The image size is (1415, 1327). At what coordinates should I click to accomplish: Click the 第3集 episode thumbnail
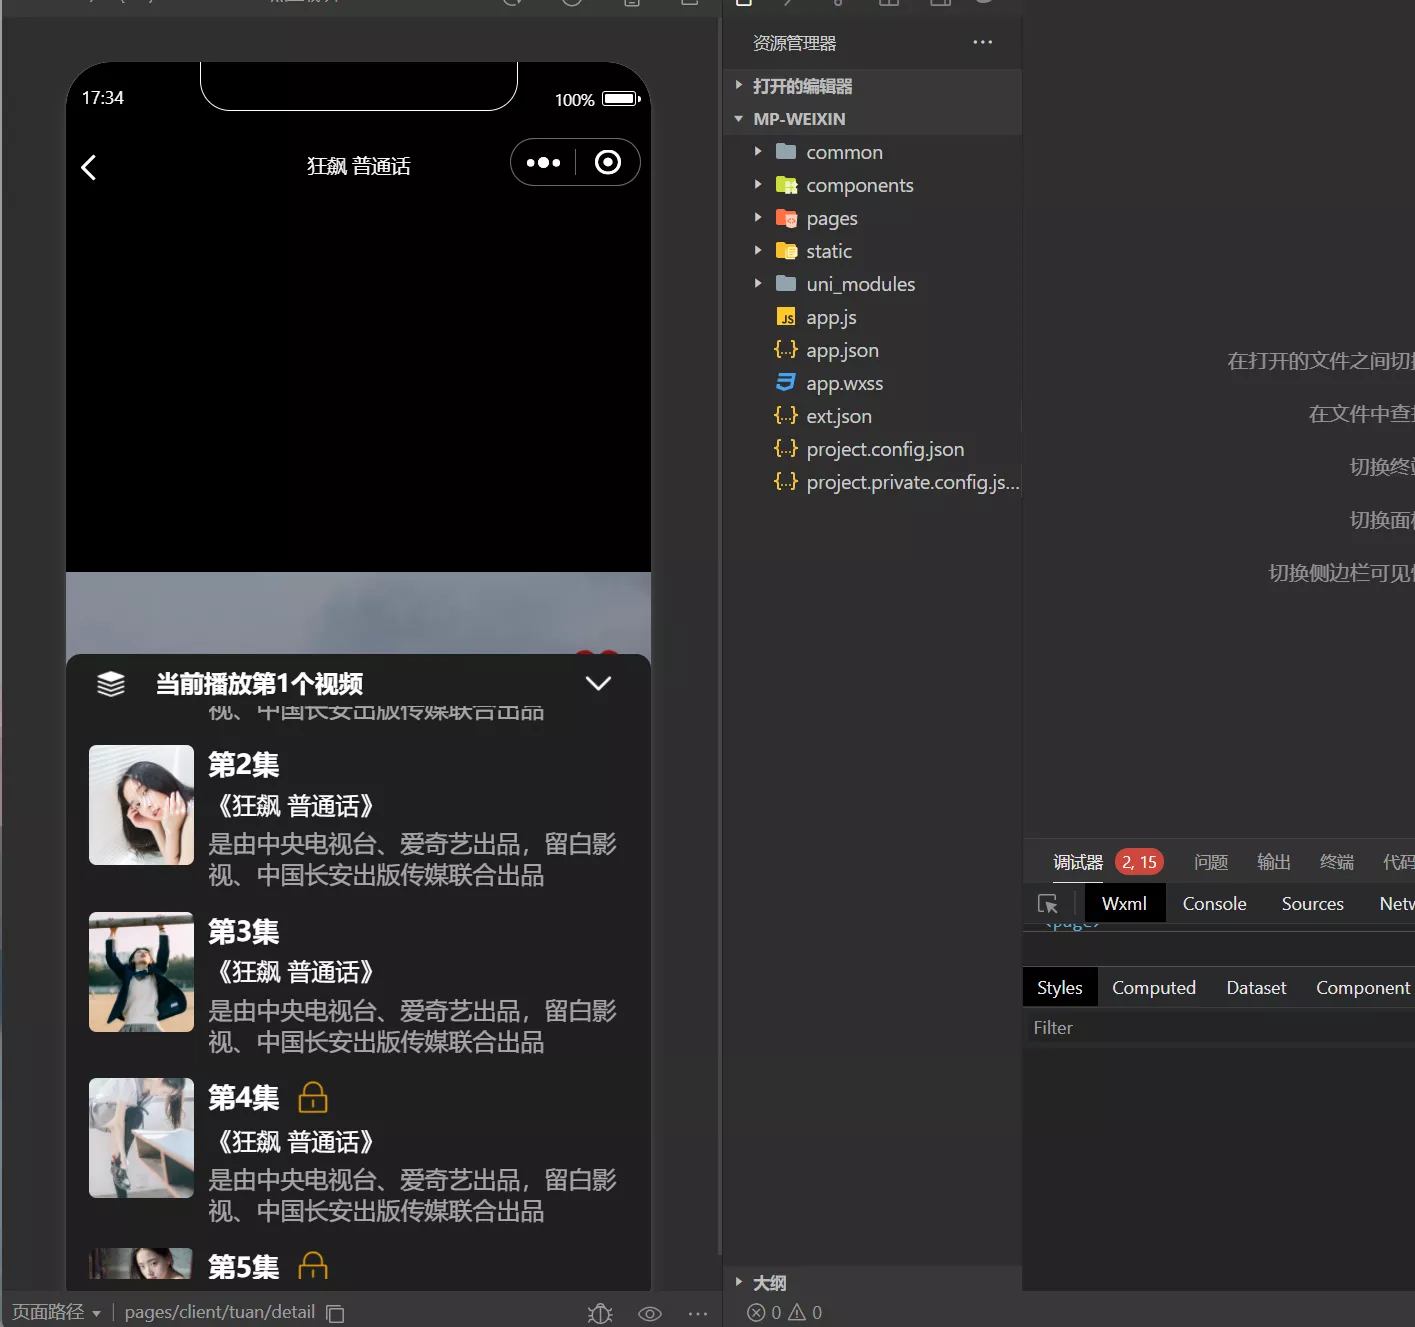click(x=140, y=971)
